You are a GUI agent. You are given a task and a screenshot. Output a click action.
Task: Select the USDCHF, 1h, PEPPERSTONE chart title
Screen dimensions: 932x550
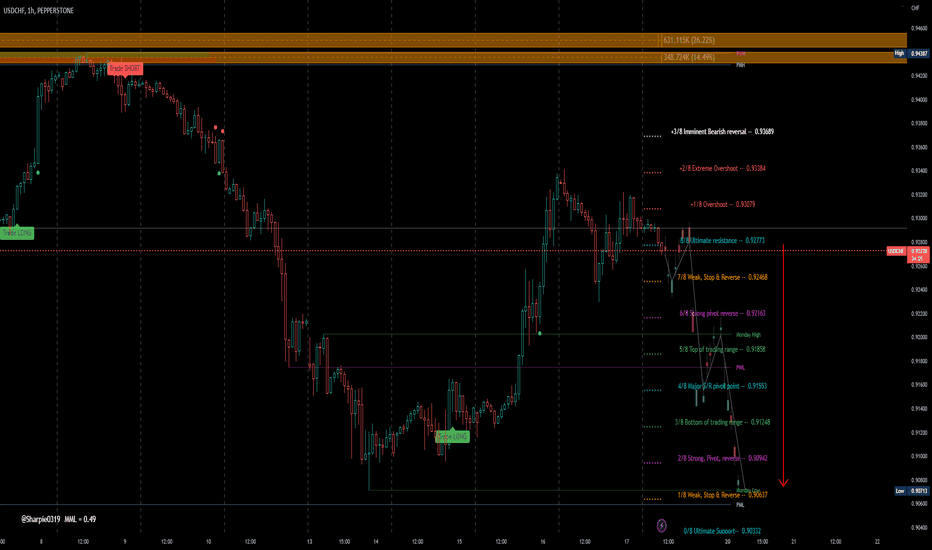(39, 11)
